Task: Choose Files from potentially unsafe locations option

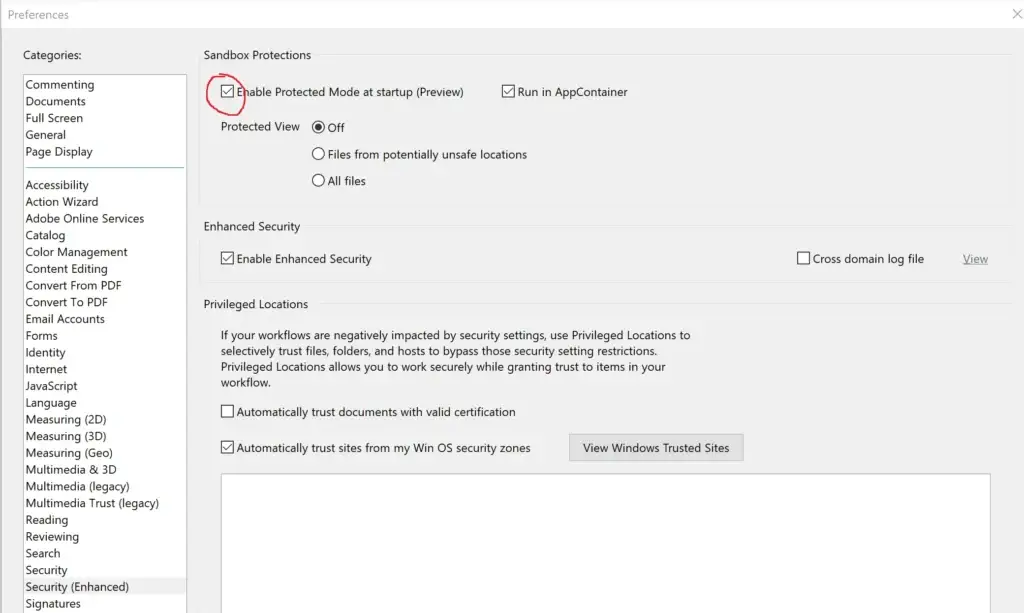Action: (319, 155)
